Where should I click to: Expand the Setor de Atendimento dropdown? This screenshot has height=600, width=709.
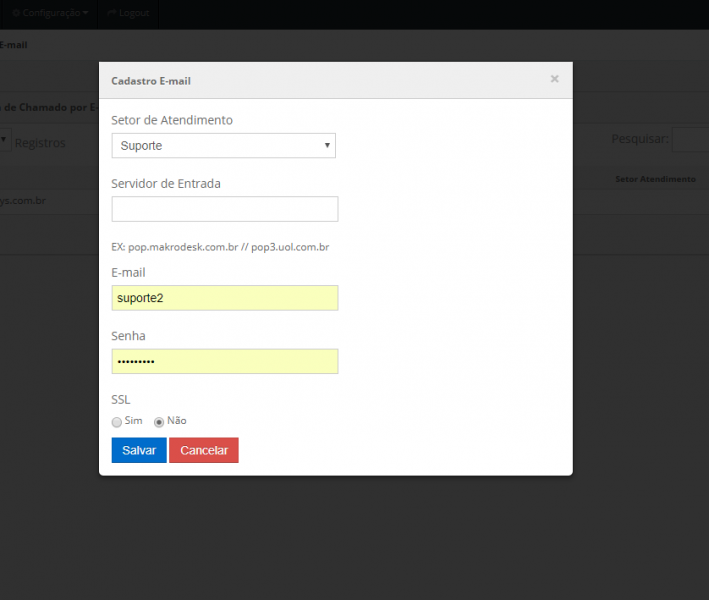pos(223,146)
